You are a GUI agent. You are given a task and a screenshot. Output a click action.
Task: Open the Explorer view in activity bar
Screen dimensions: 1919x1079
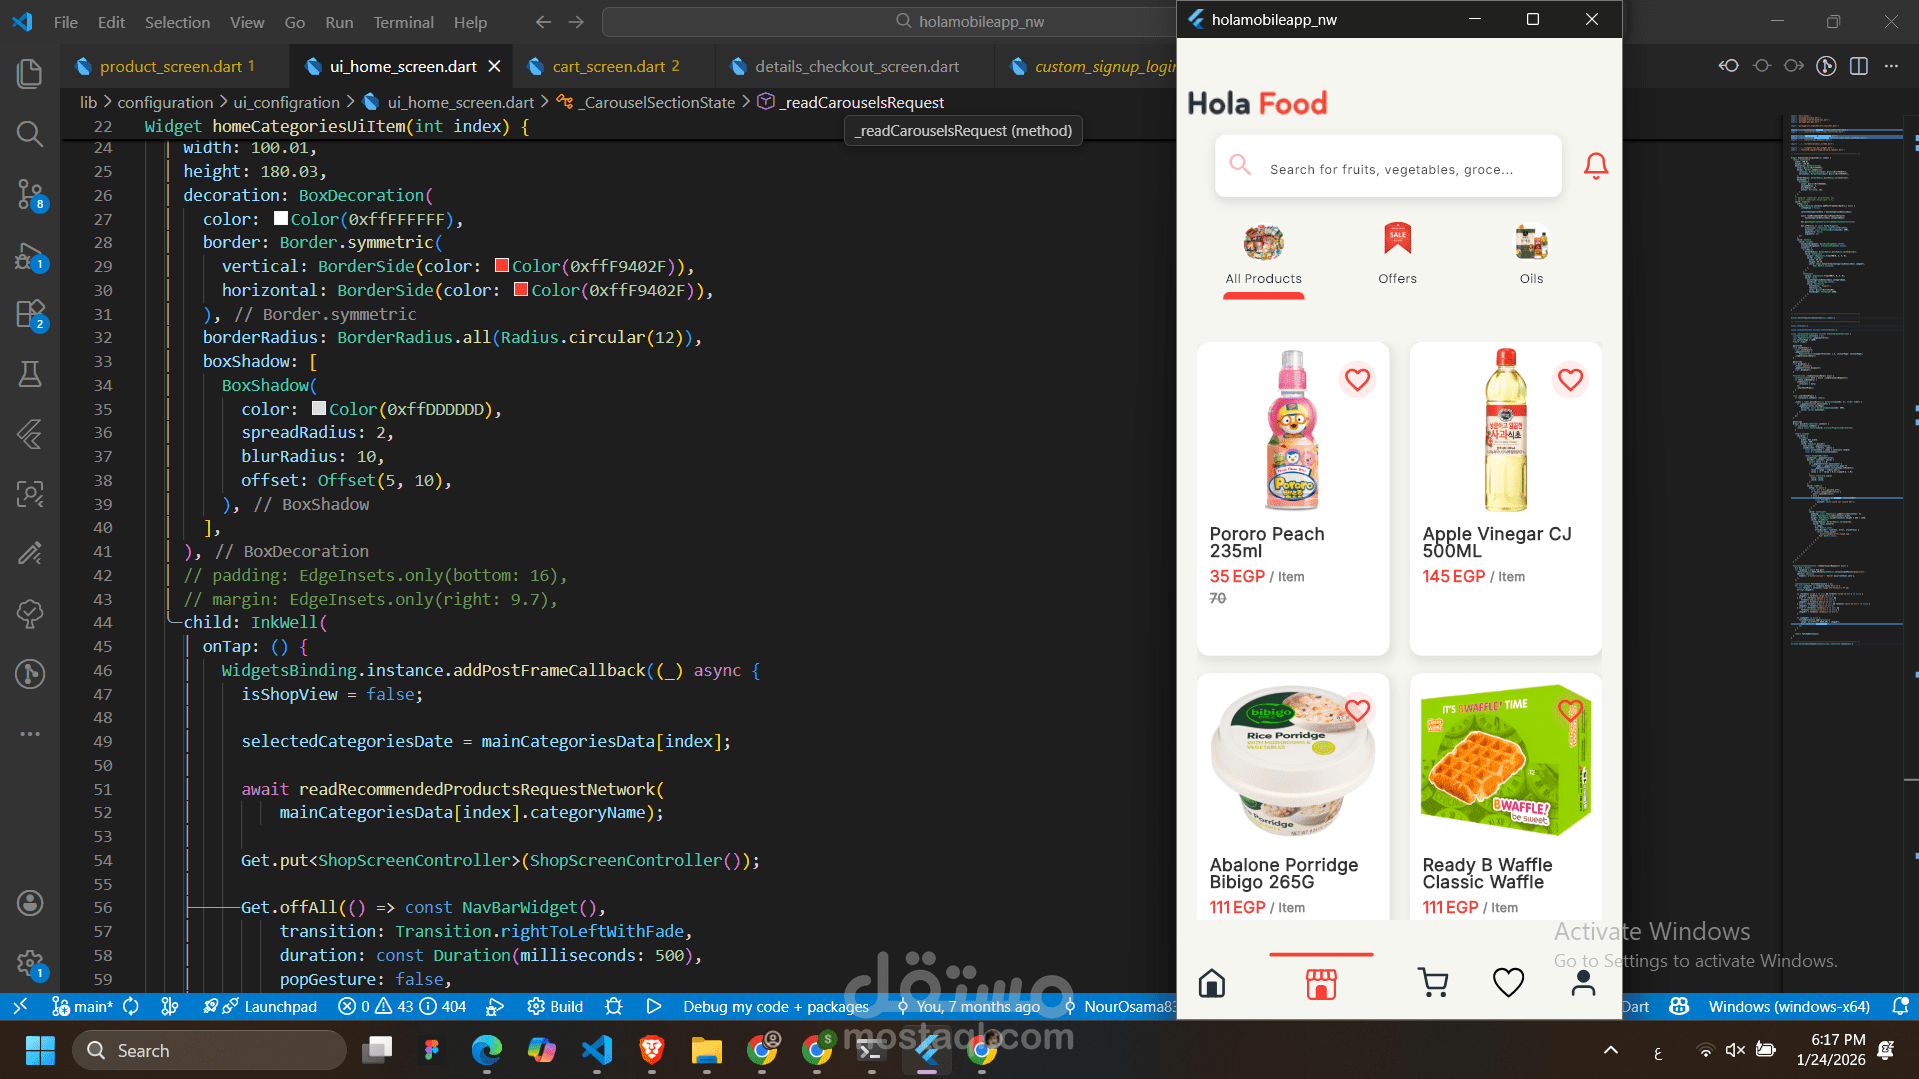30,73
